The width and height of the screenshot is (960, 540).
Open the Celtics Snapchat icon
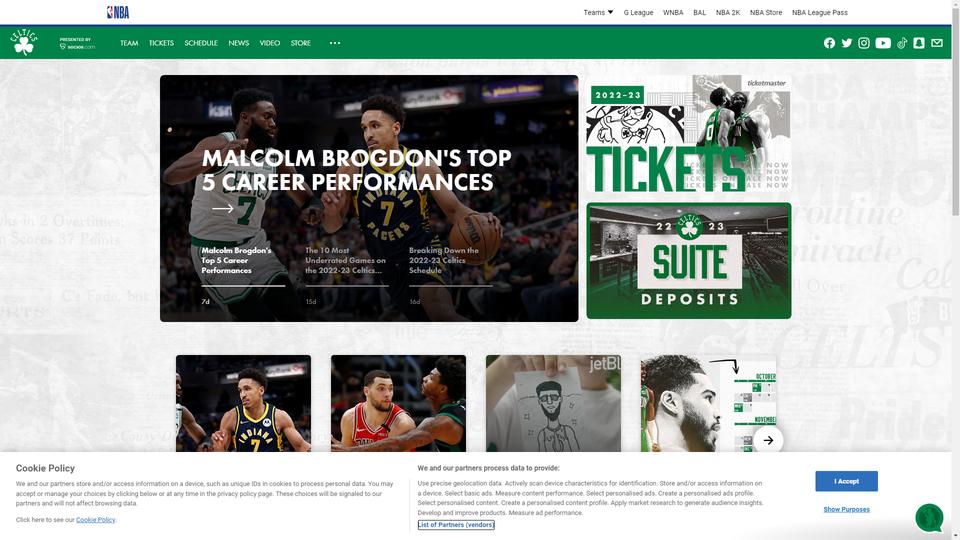[x=919, y=43]
